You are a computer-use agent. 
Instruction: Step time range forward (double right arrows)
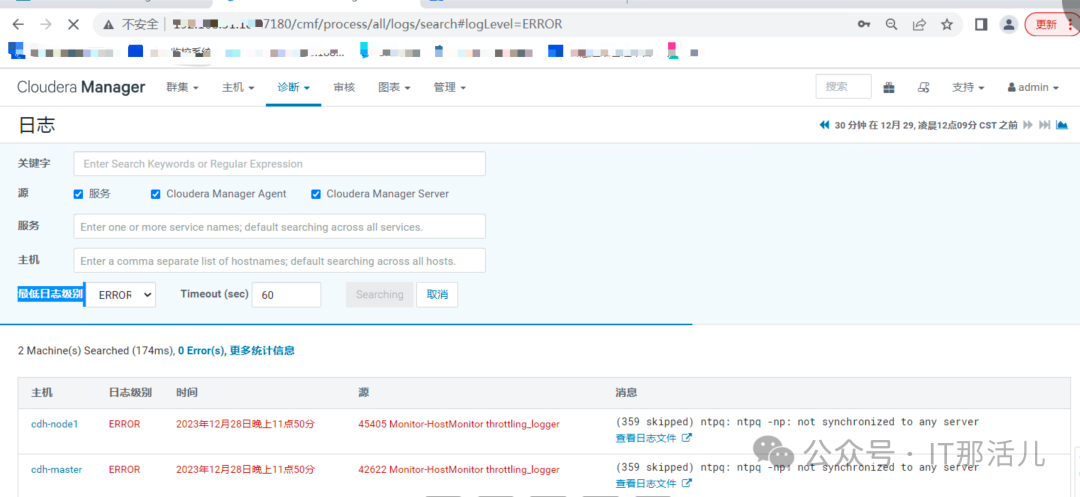click(1028, 125)
